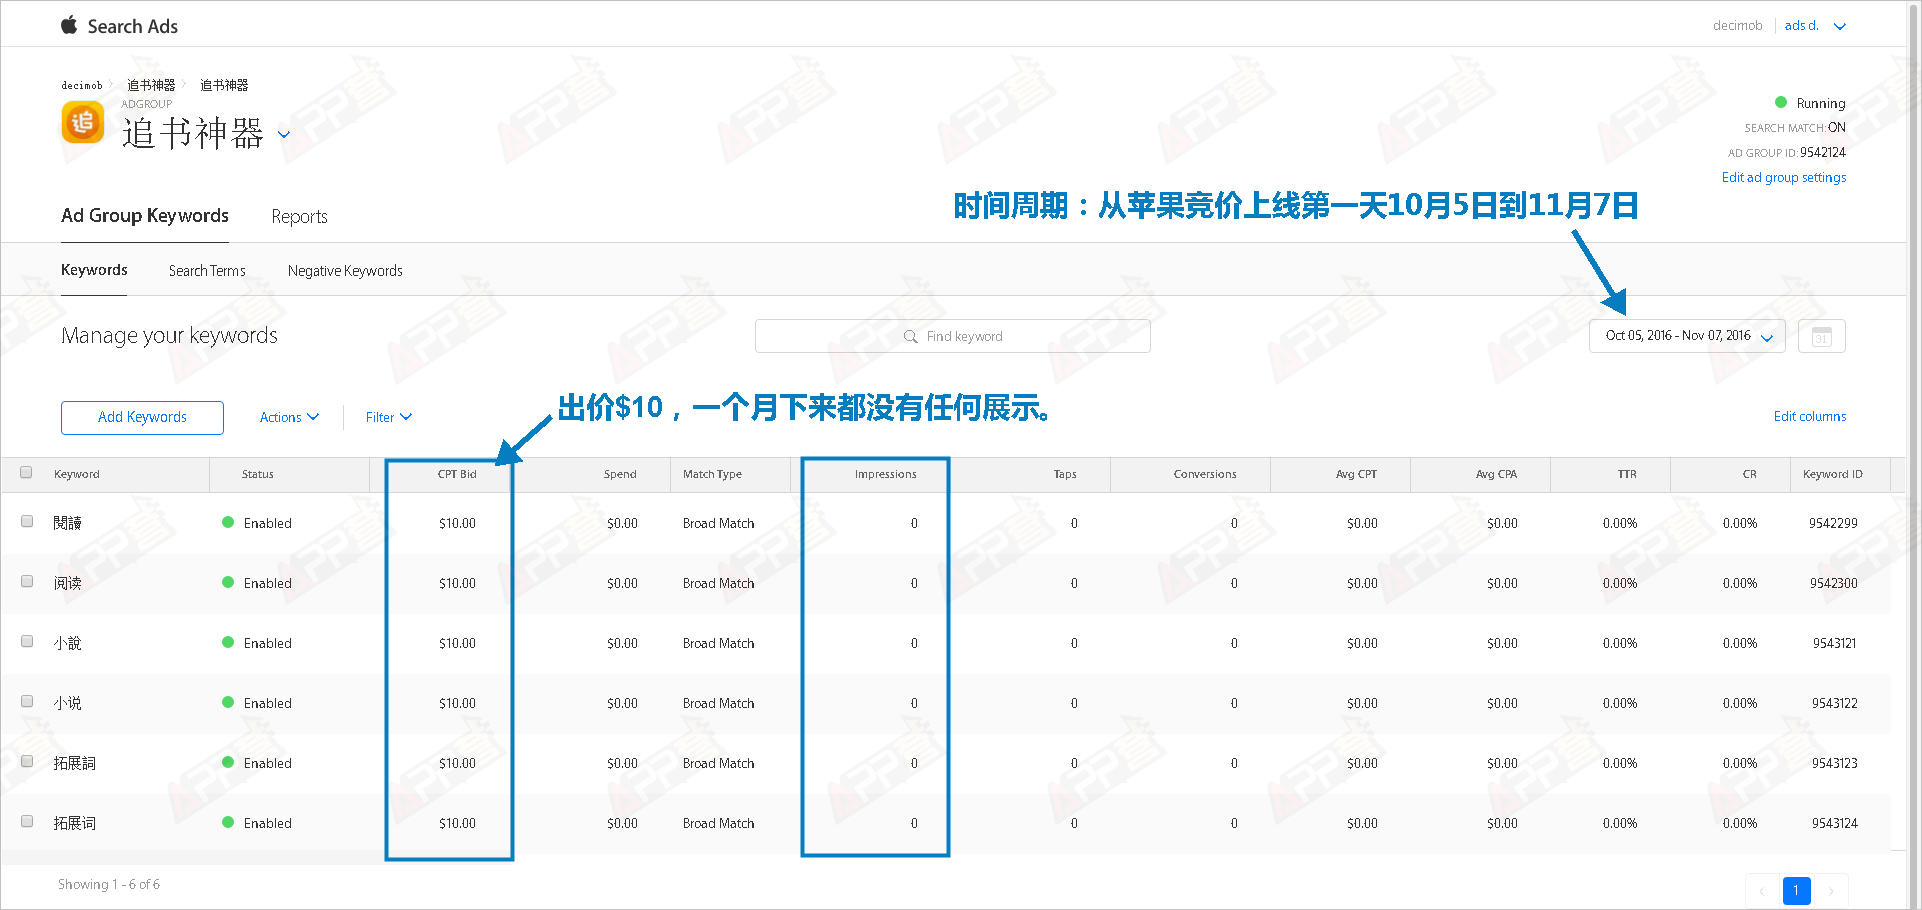Click the orange 追书神器 app icon
Screen dimensions: 1922x910
click(x=83, y=124)
